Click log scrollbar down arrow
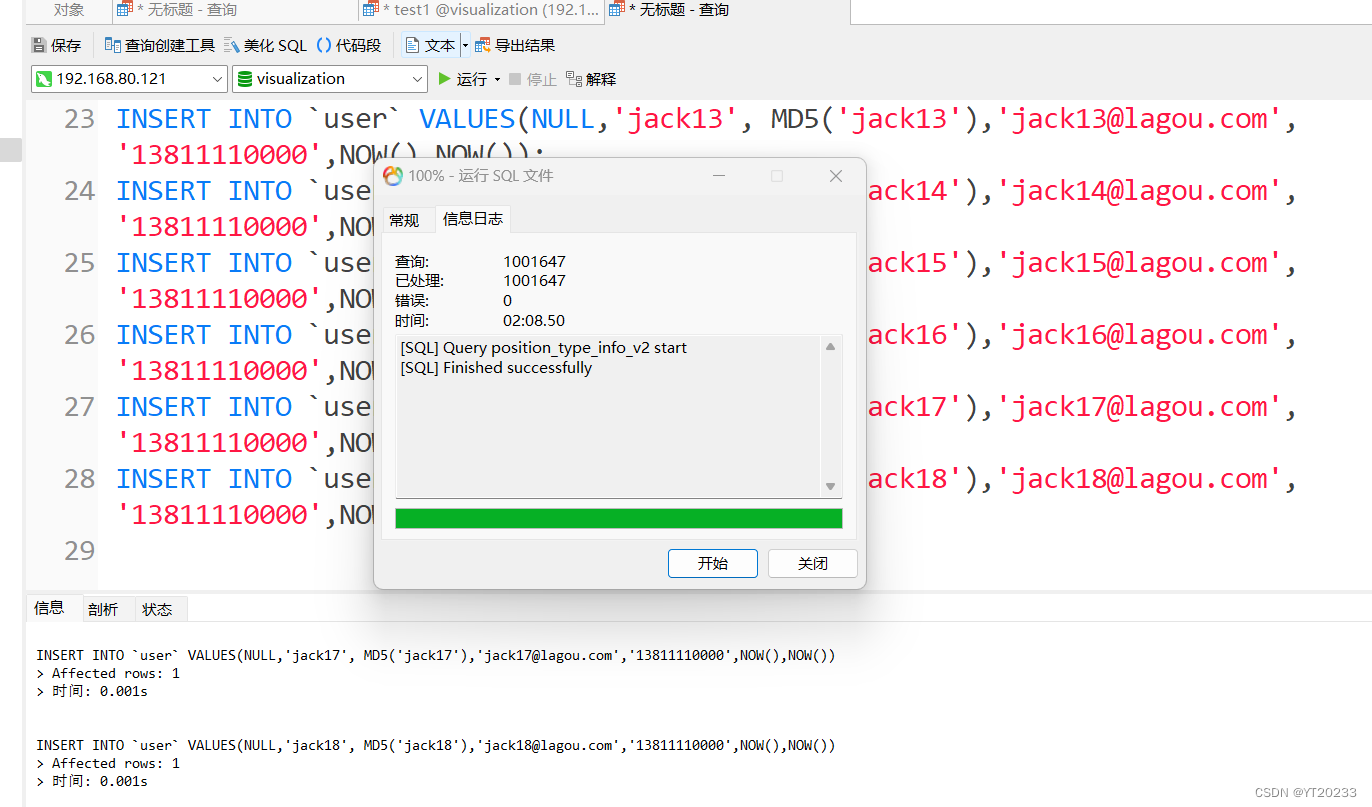Image resolution: width=1372 pixels, height=807 pixels. (x=830, y=487)
